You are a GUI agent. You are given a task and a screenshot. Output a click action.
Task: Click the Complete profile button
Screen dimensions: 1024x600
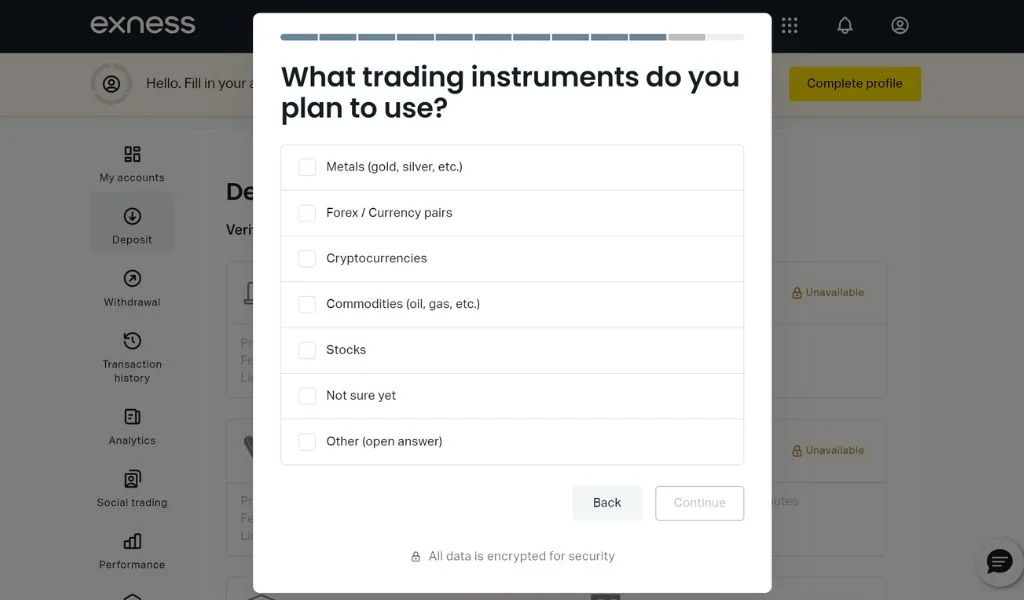pos(855,84)
